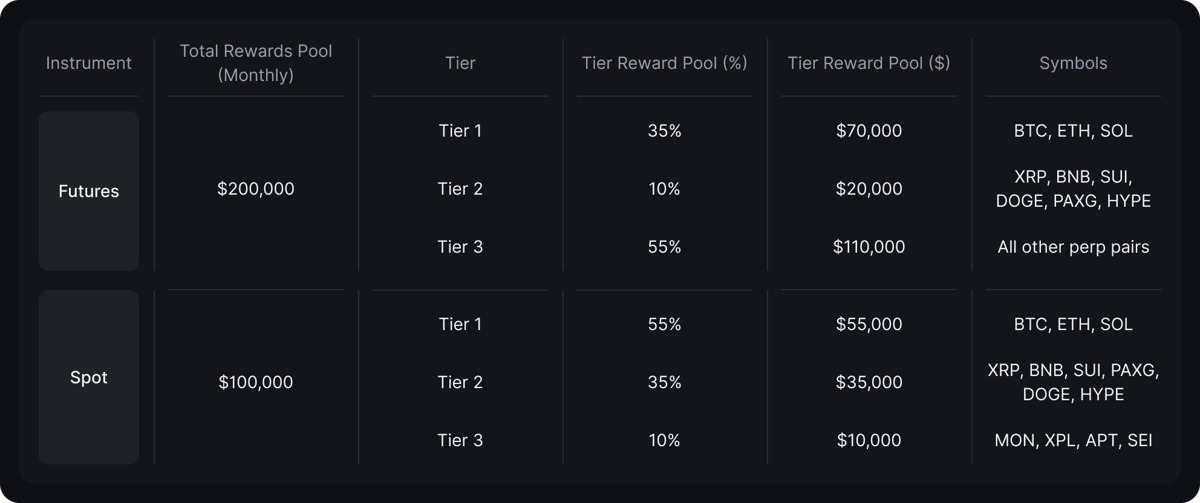Click the $100,000 total rewards value
Screen dimensions: 1200x503
pos(256,382)
